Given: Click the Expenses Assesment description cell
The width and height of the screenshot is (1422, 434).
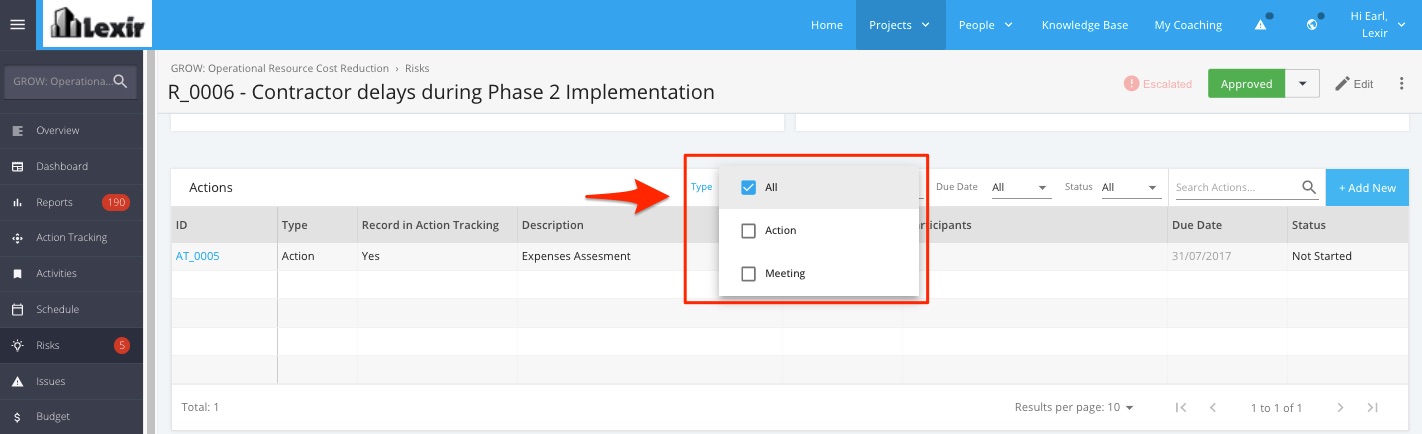Looking at the screenshot, I should click(576, 256).
